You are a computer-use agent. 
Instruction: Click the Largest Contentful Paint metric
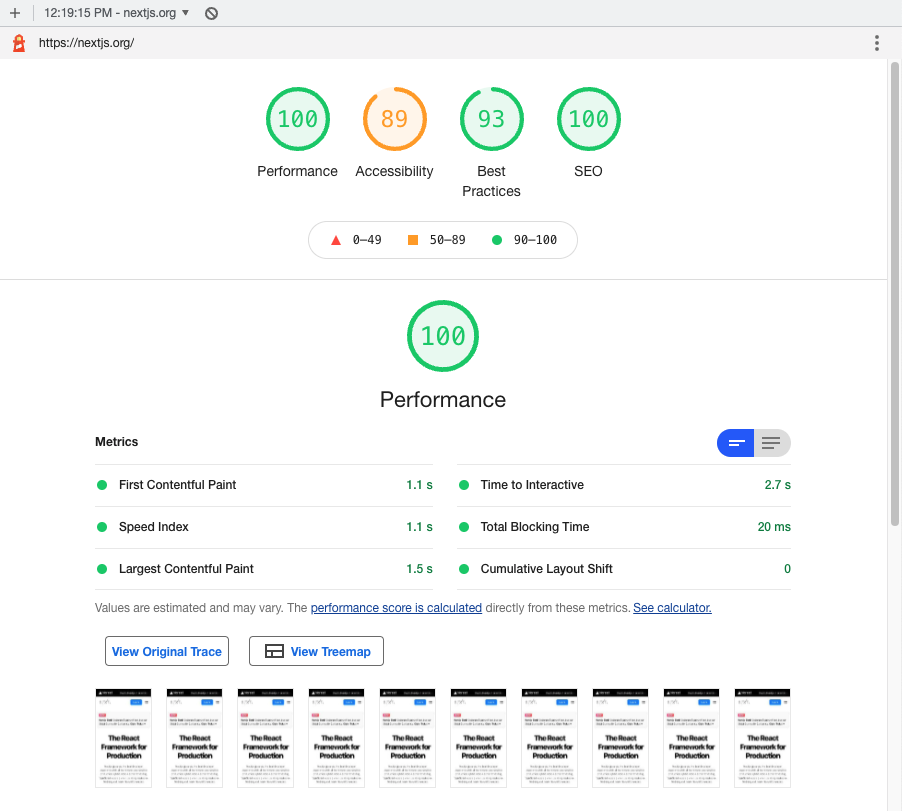[x=264, y=569]
